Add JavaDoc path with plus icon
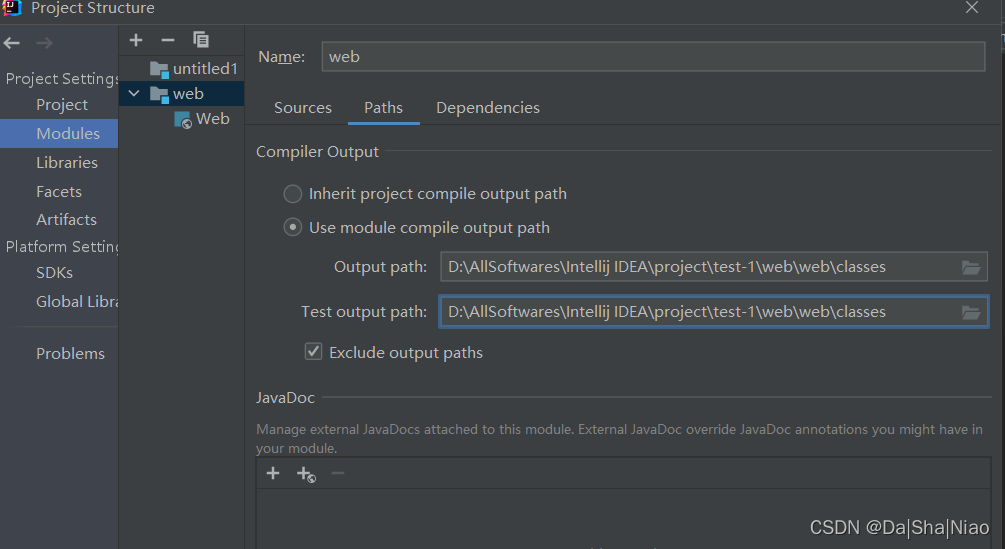The height and width of the screenshot is (549, 1005). 273,473
